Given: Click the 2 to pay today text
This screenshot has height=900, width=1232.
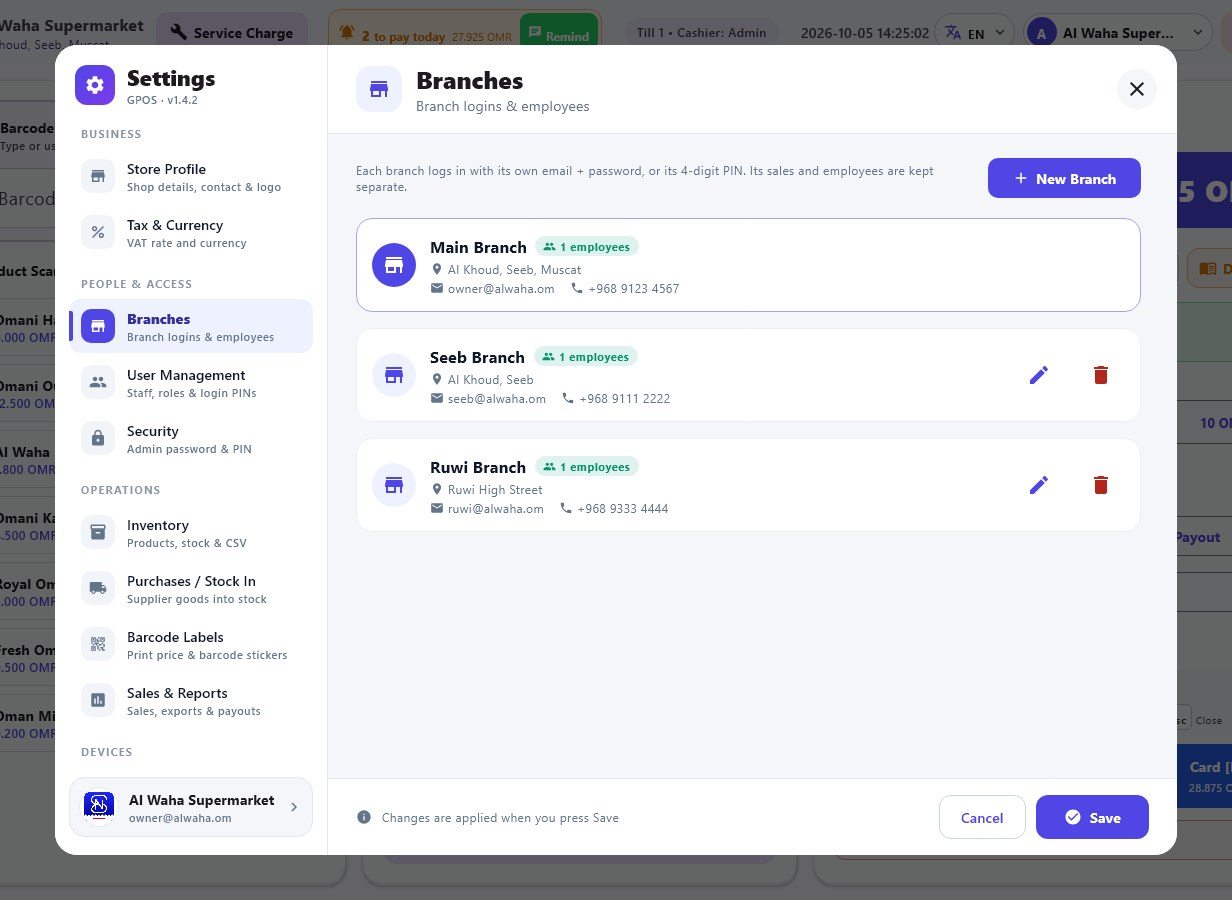Looking at the screenshot, I should point(403,36).
